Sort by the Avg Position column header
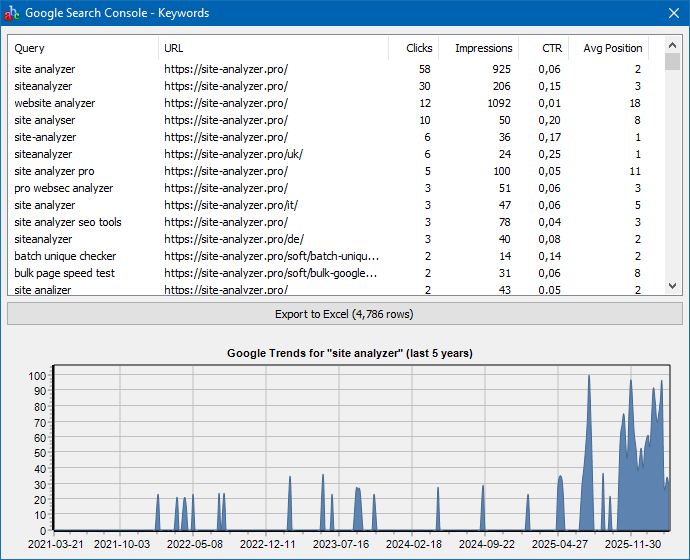Image resolution: width=690 pixels, height=560 pixels. [609, 48]
